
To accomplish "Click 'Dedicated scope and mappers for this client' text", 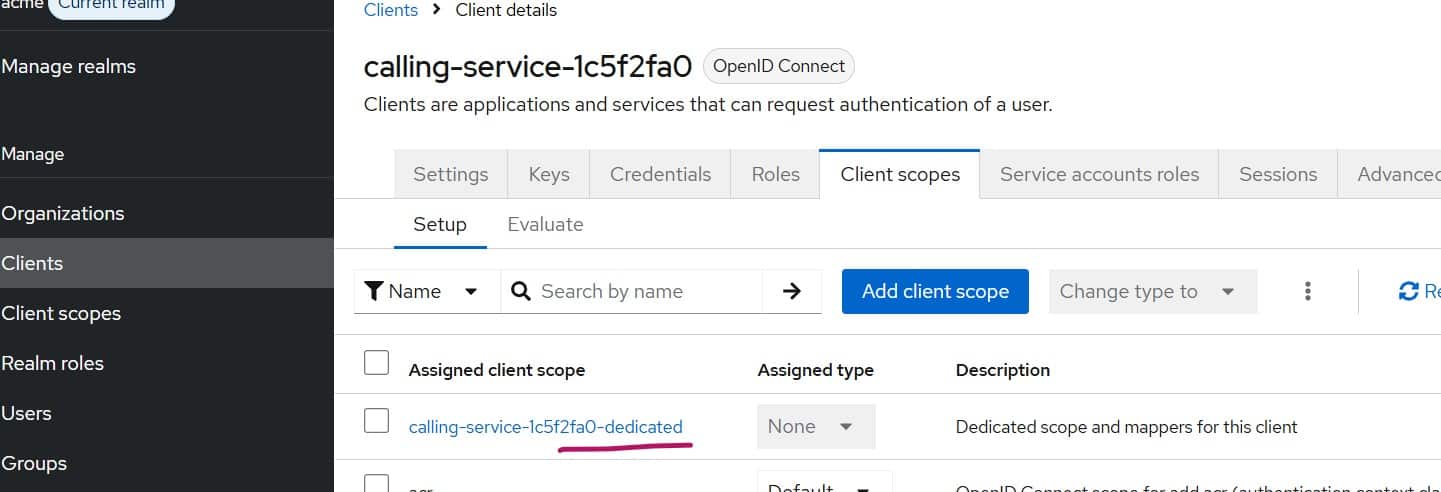I will (1127, 427).
